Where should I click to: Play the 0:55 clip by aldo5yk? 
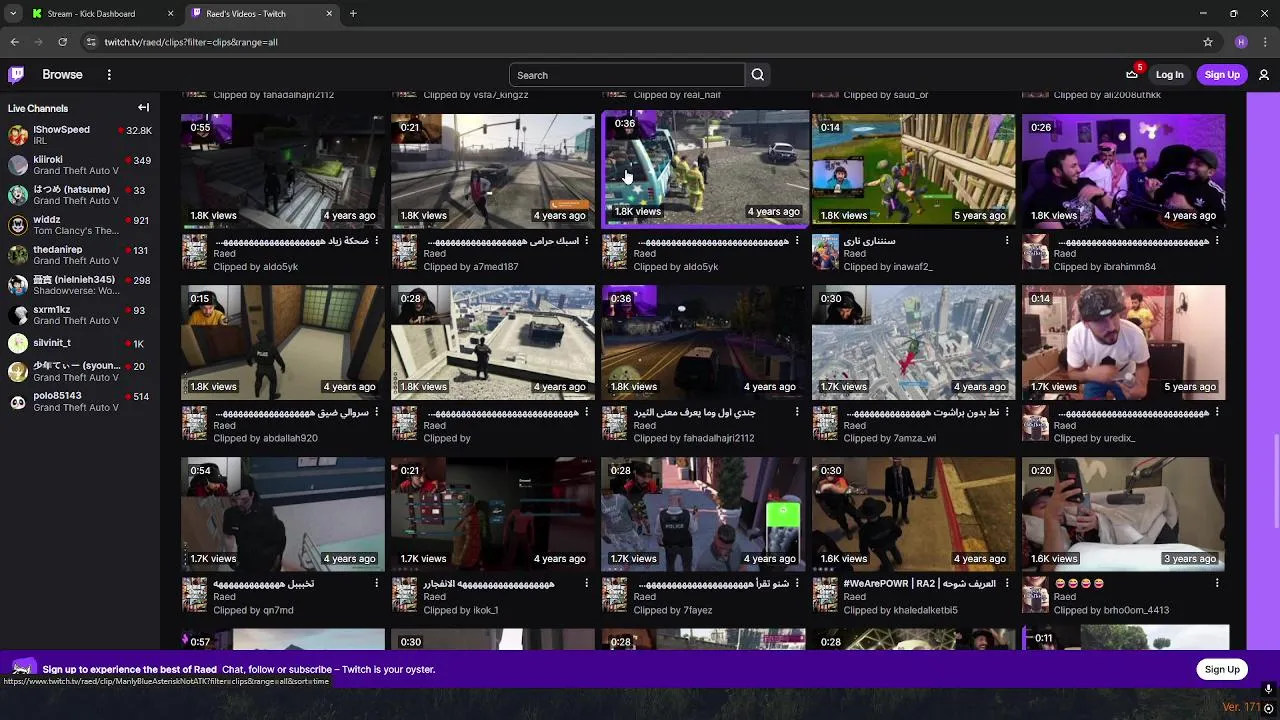pos(283,171)
